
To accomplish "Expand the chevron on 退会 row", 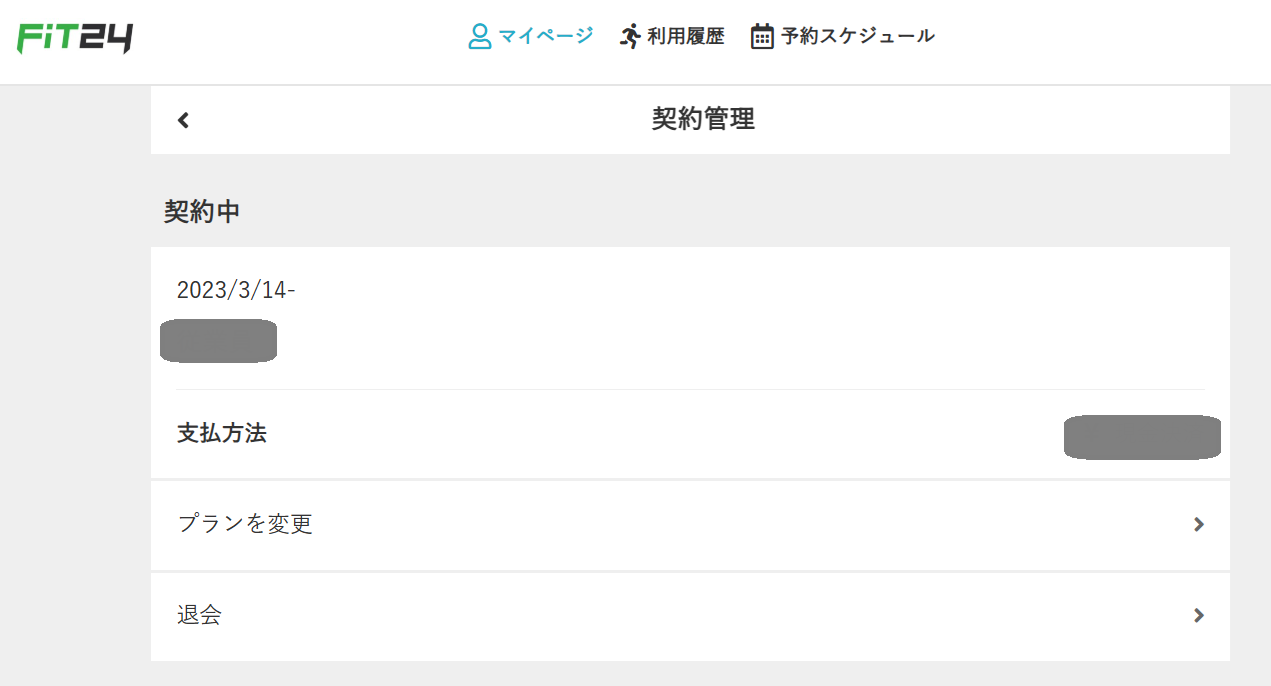I will [x=1199, y=615].
